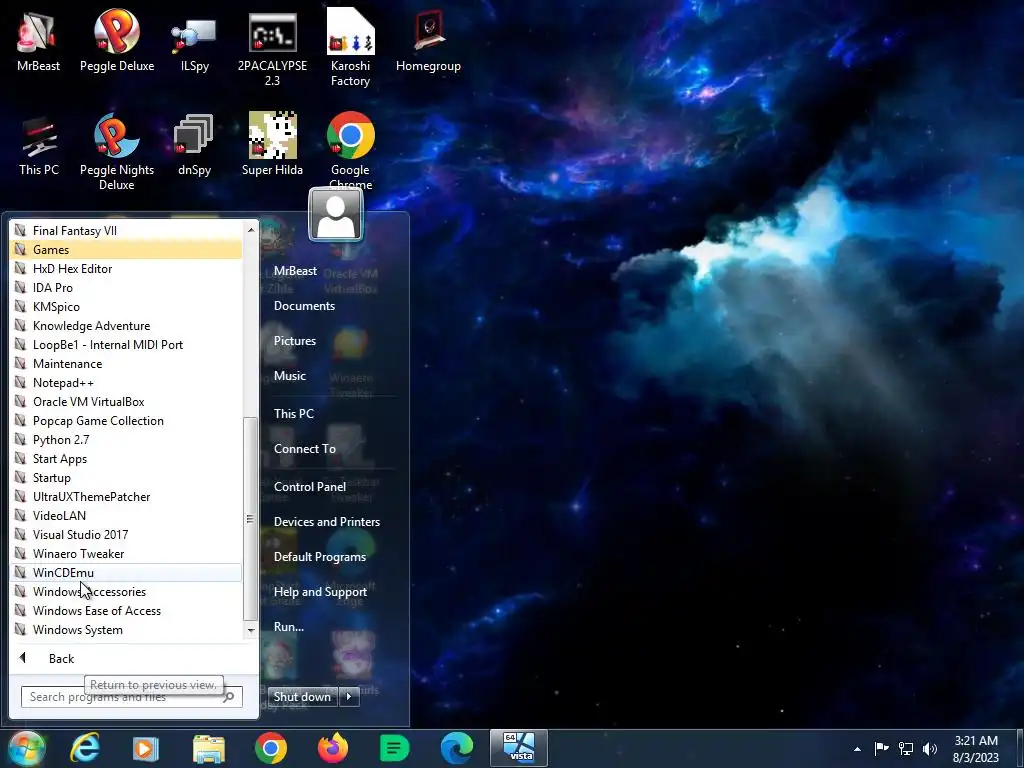
Task: Select the dnSpy desktop icon
Action: point(195,145)
